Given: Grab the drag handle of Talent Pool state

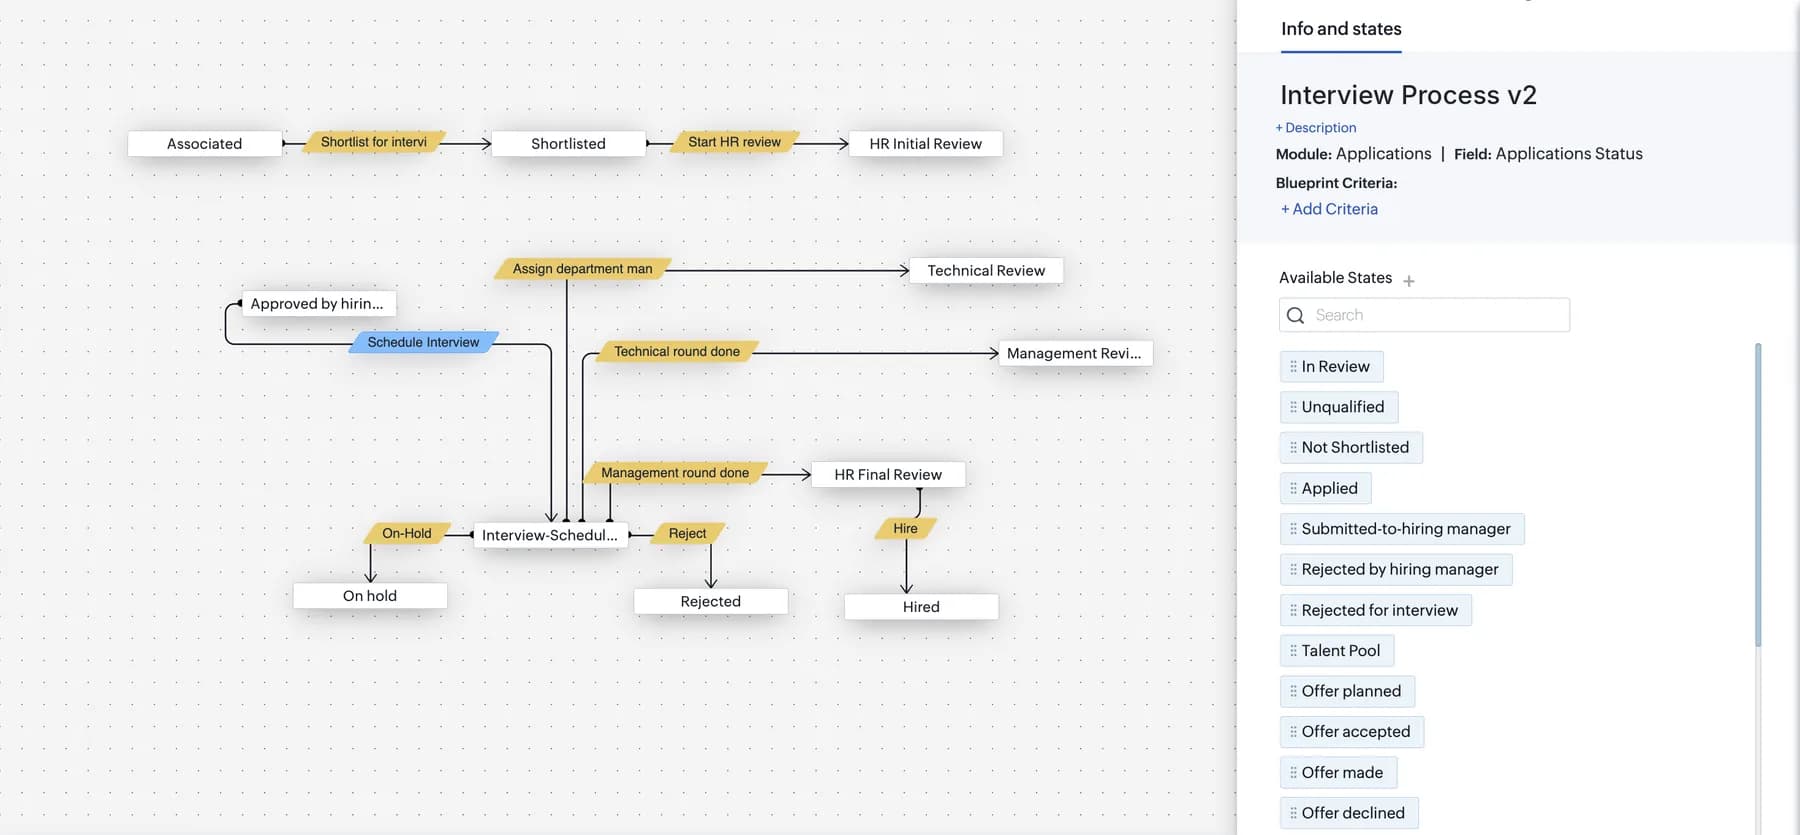Looking at the screenshot, I should 1293,651.
